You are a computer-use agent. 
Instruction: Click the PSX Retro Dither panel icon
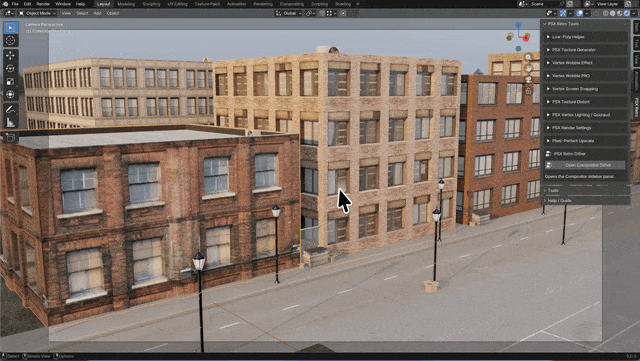[x=548, y=154]
